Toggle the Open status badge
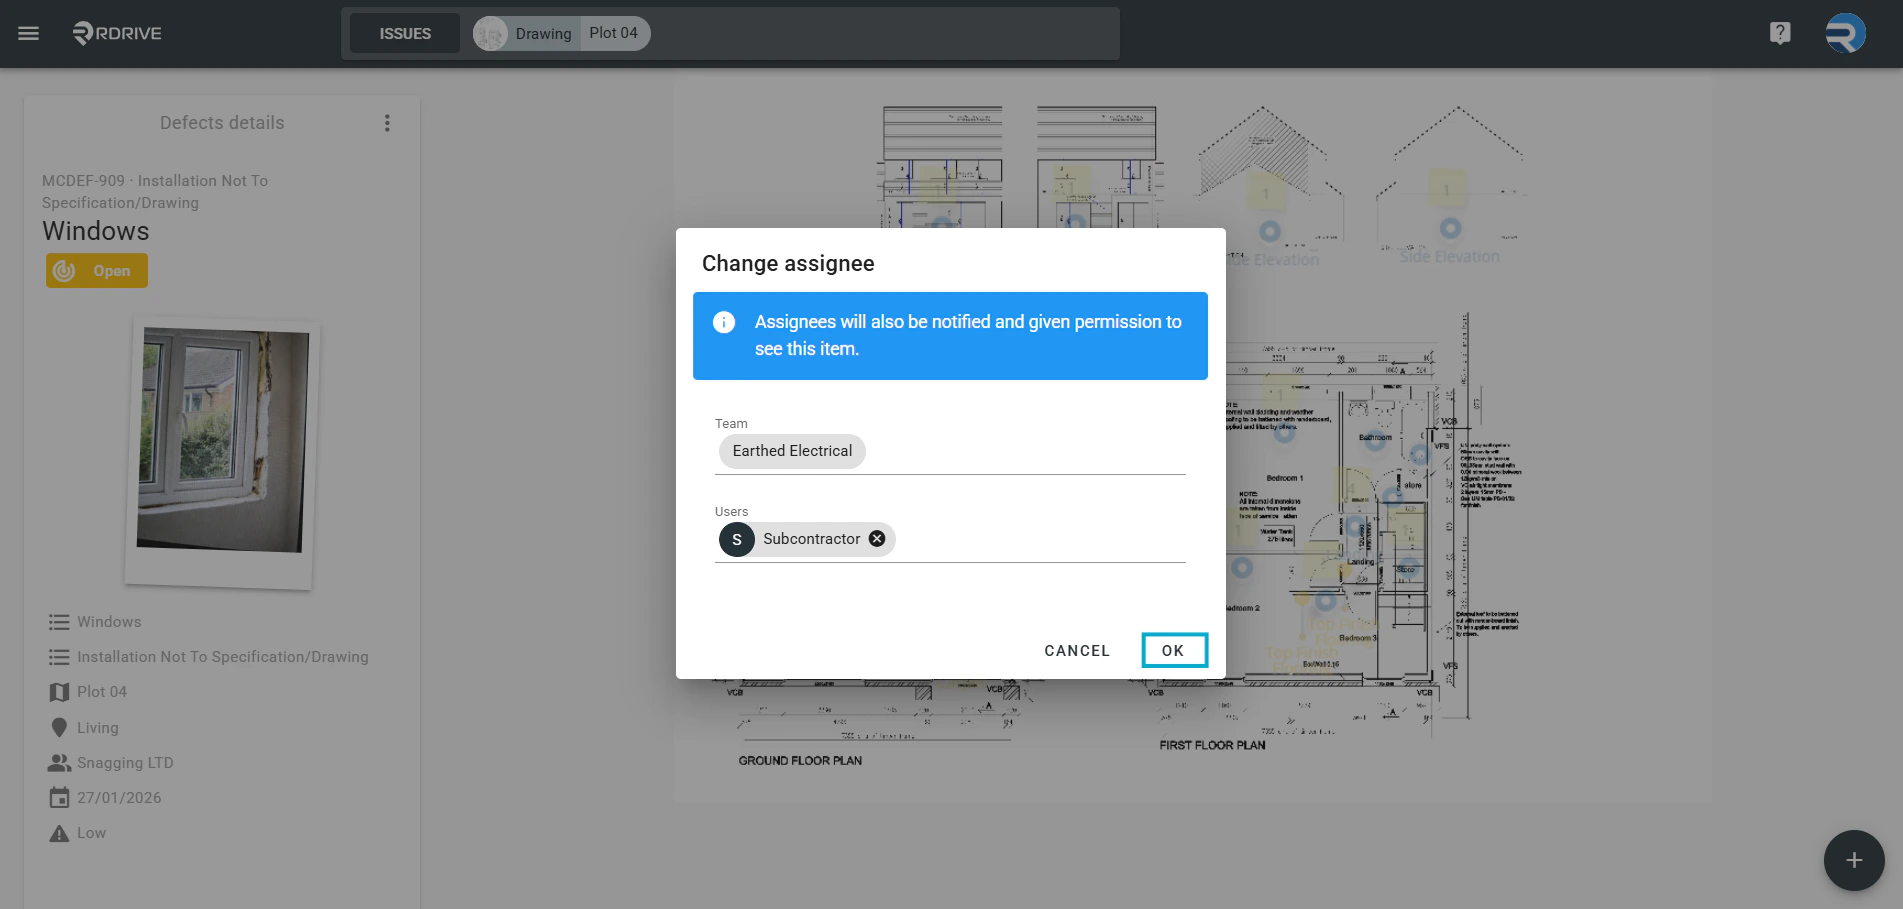The image size is (1903, 909). (96, 270)
